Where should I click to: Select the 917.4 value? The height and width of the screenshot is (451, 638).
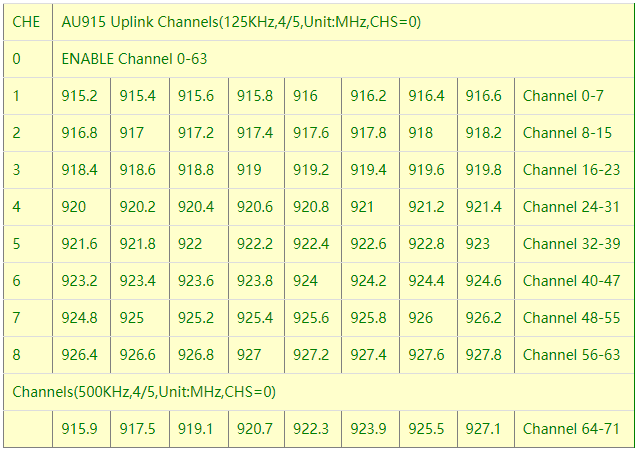pos(255,133)
